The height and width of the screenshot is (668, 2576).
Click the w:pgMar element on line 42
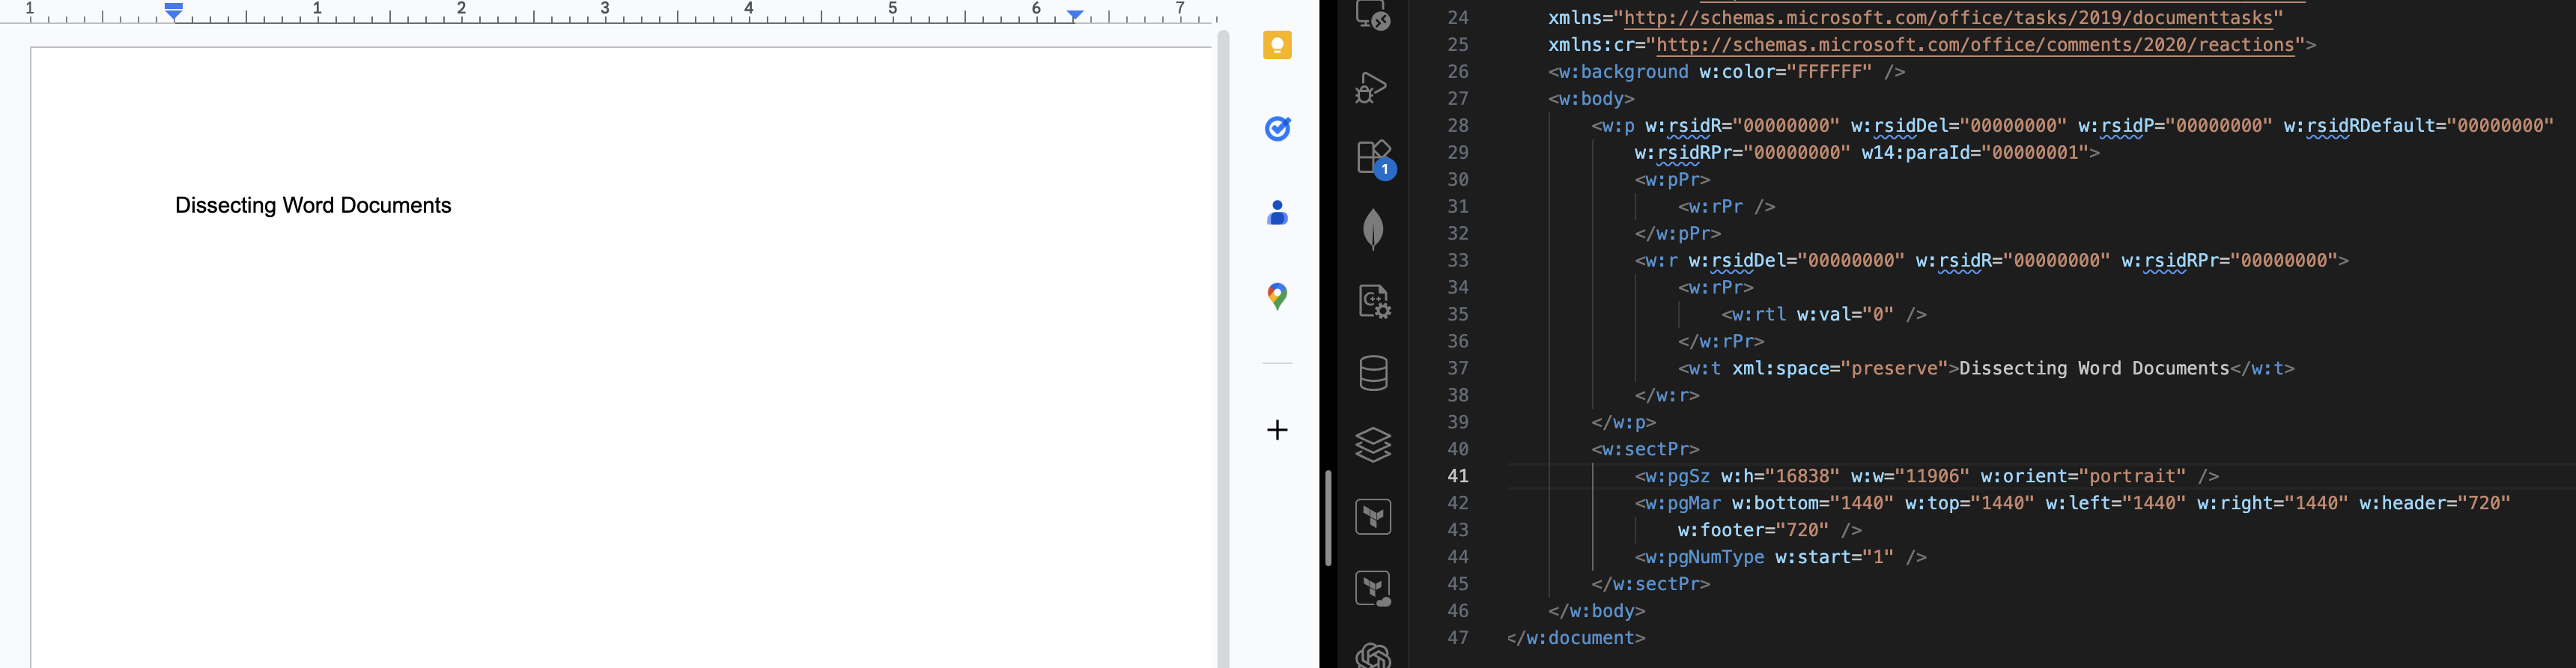point(2073,504)
